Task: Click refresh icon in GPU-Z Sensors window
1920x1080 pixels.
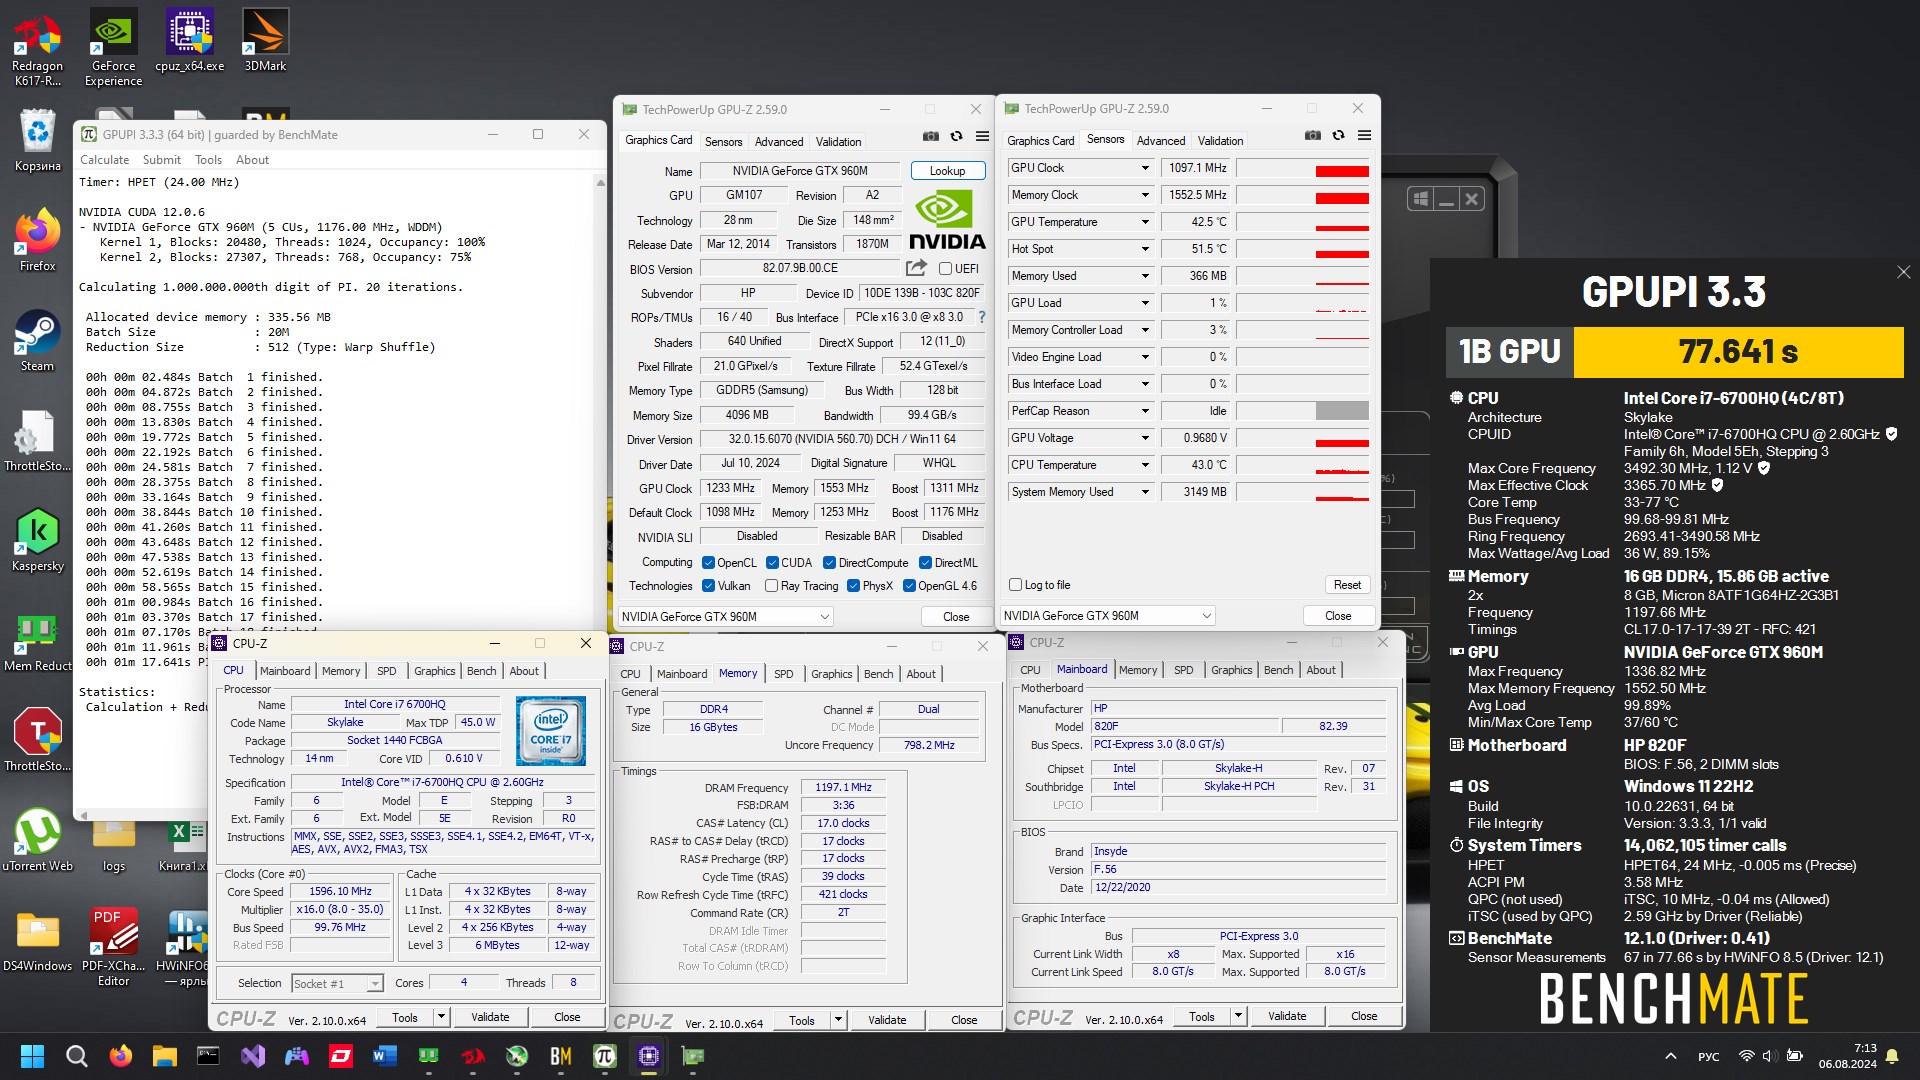Action: coord(1338,135)
